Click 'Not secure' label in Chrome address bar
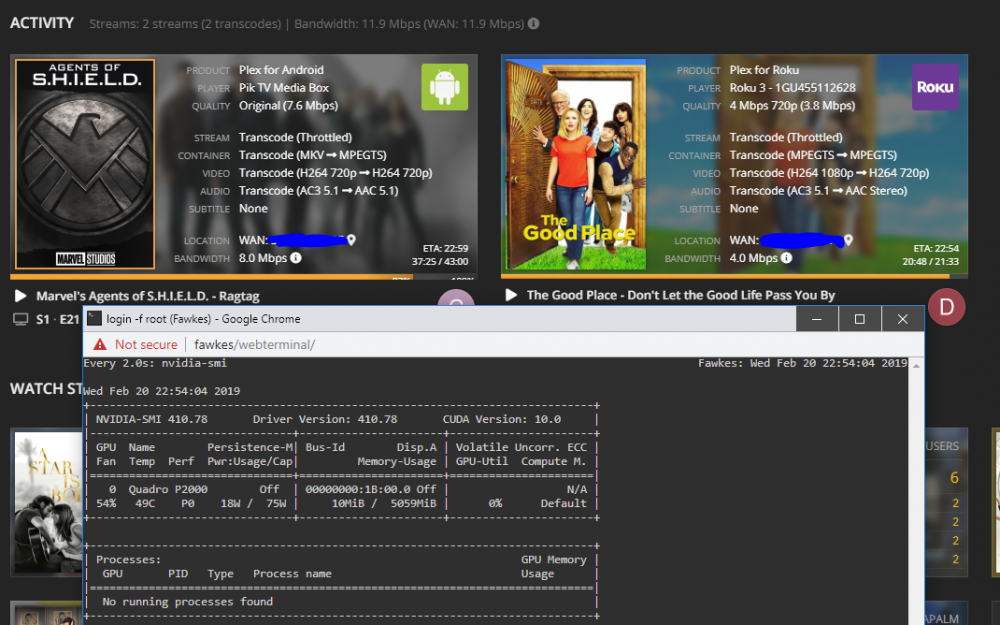Image resolution: width=1000 pixels, height=625 pixels. (x=146, y=344)
